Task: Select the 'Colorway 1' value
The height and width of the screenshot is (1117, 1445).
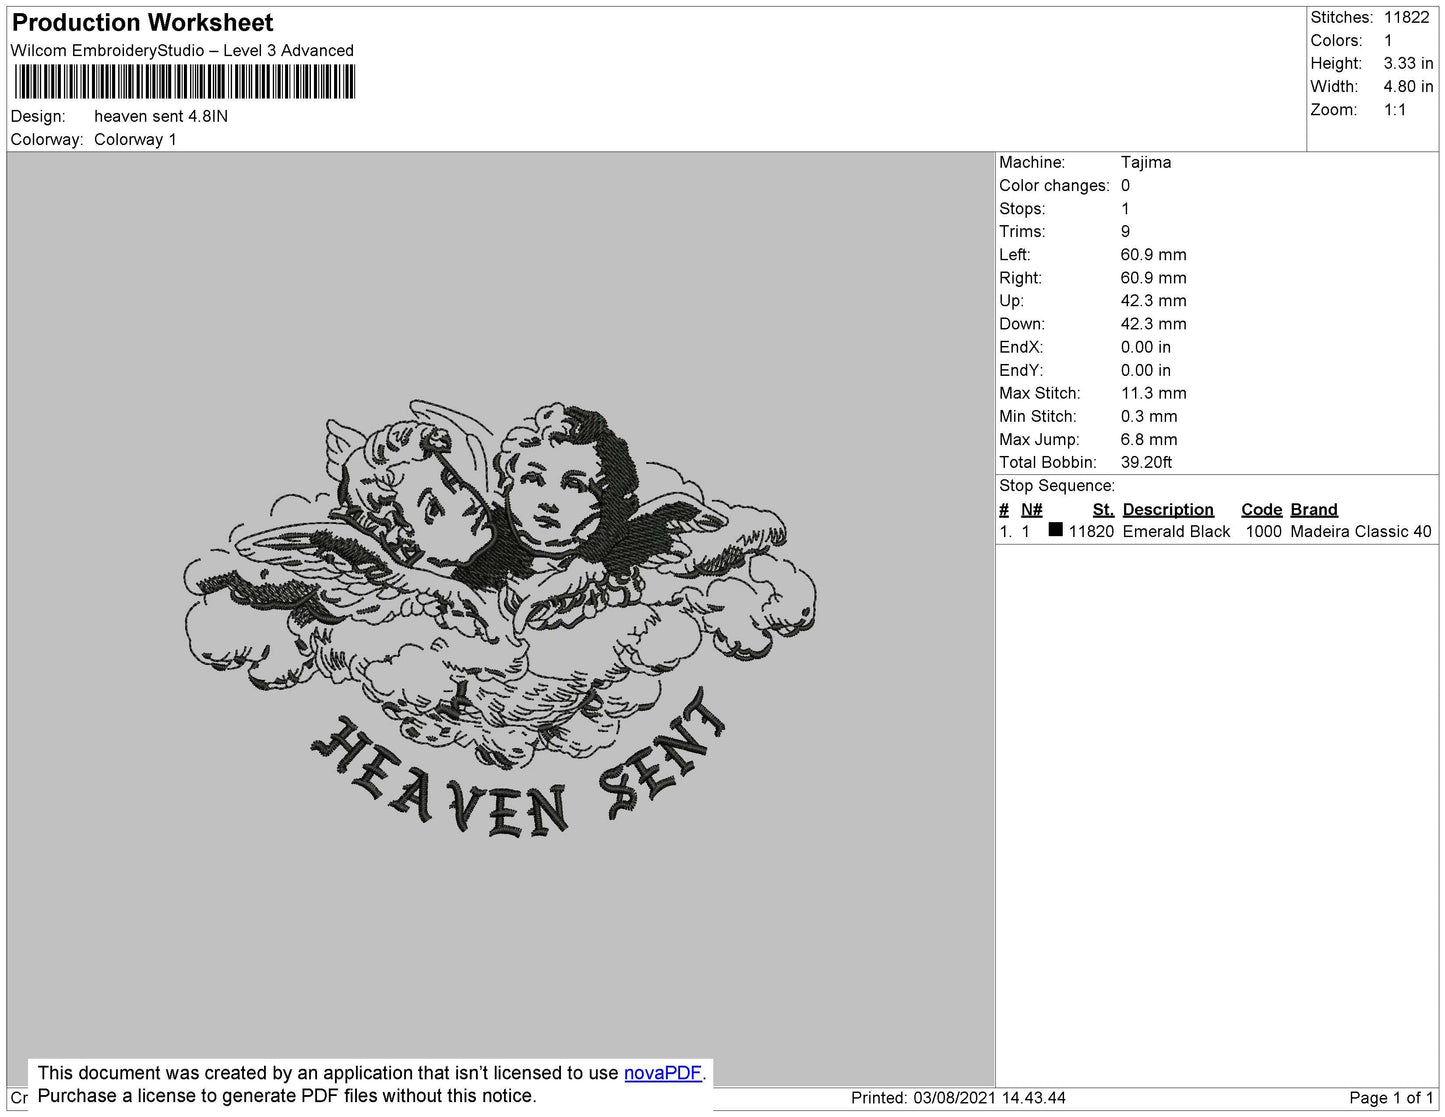Action: [x=135, y=139]
